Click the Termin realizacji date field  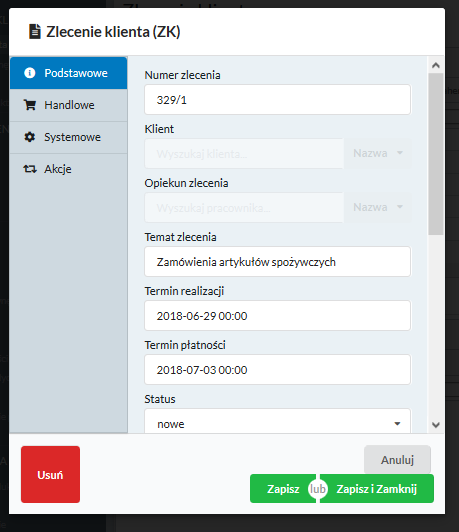click(278, 316)
